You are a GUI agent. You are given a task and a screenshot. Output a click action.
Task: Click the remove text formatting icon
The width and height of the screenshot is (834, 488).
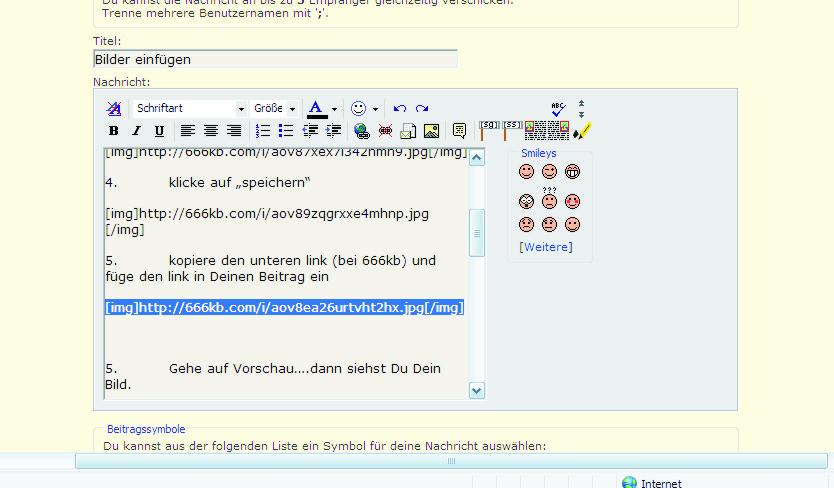pos(113,109)
